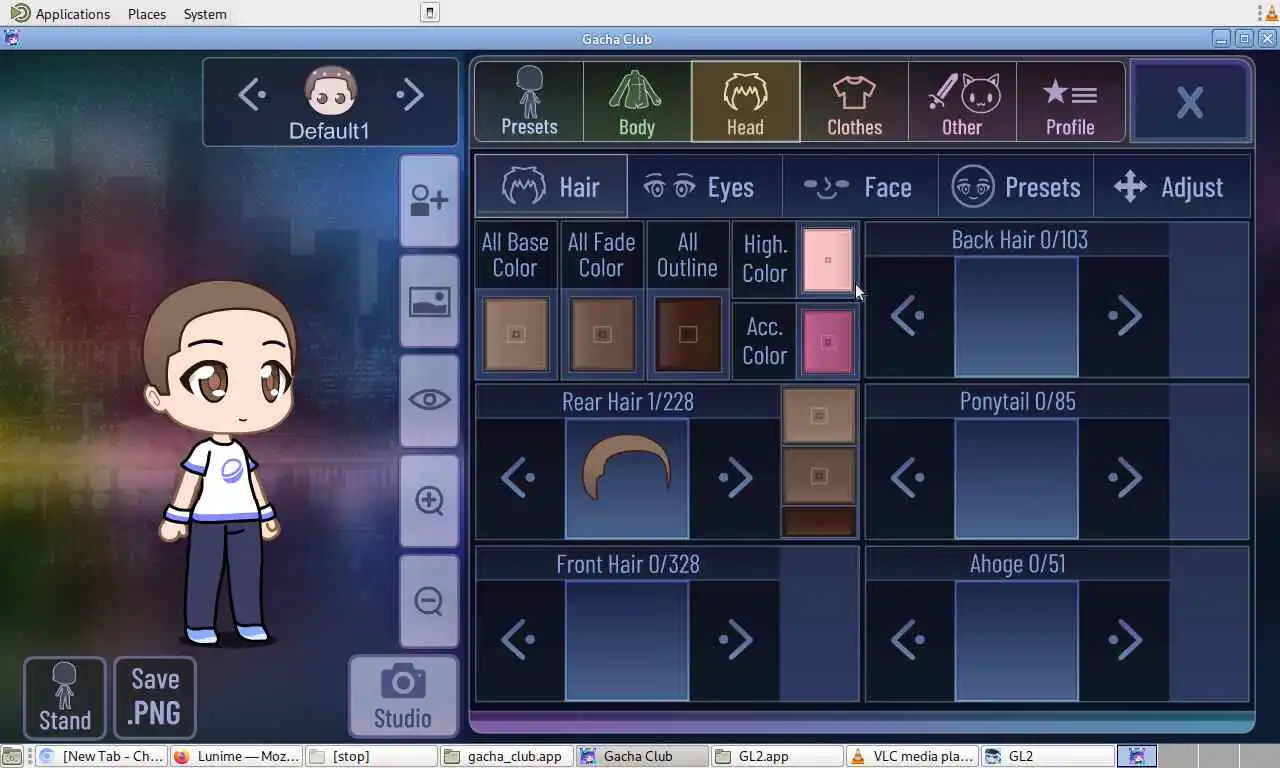Switch to the Eyes sub-tab
The image size is (1280, 768).
(705, 186)
